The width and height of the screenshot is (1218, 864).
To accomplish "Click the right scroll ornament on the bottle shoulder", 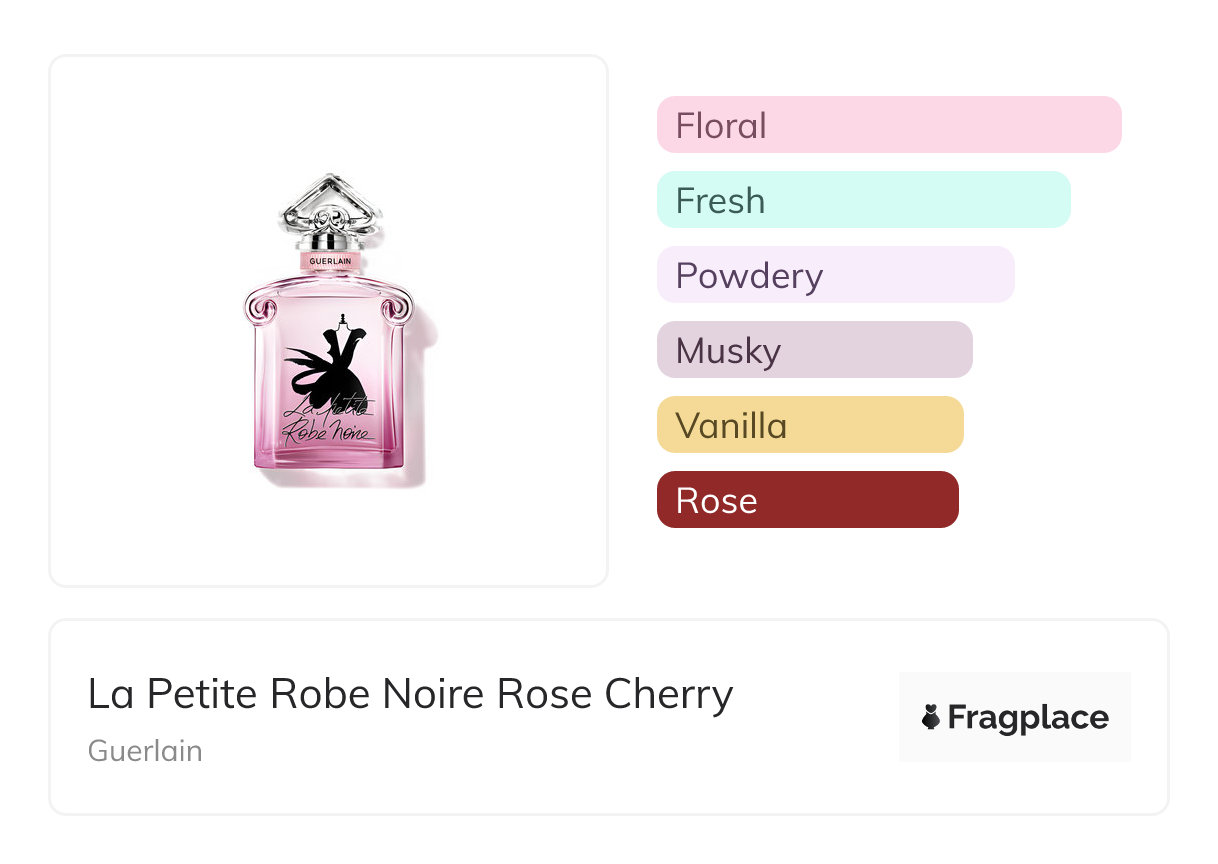I will pyautogui.click(x=397, y=305).
